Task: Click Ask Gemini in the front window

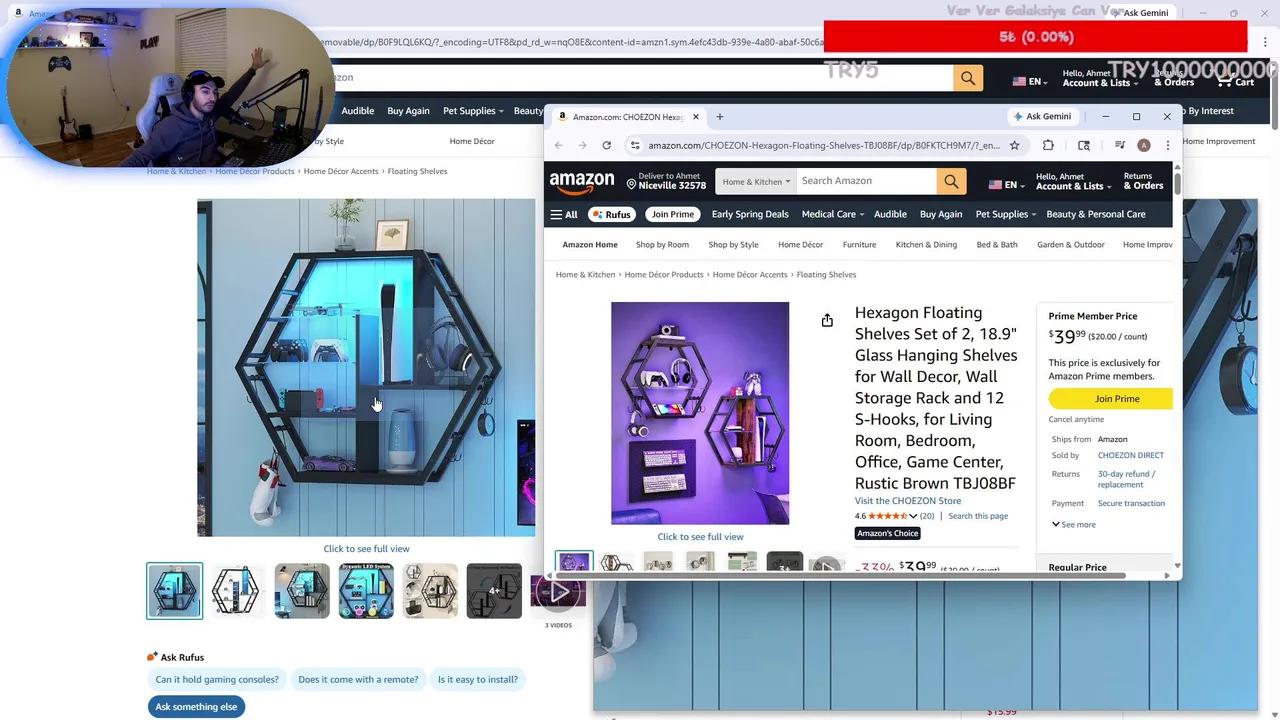Action: coord(1041,116)
